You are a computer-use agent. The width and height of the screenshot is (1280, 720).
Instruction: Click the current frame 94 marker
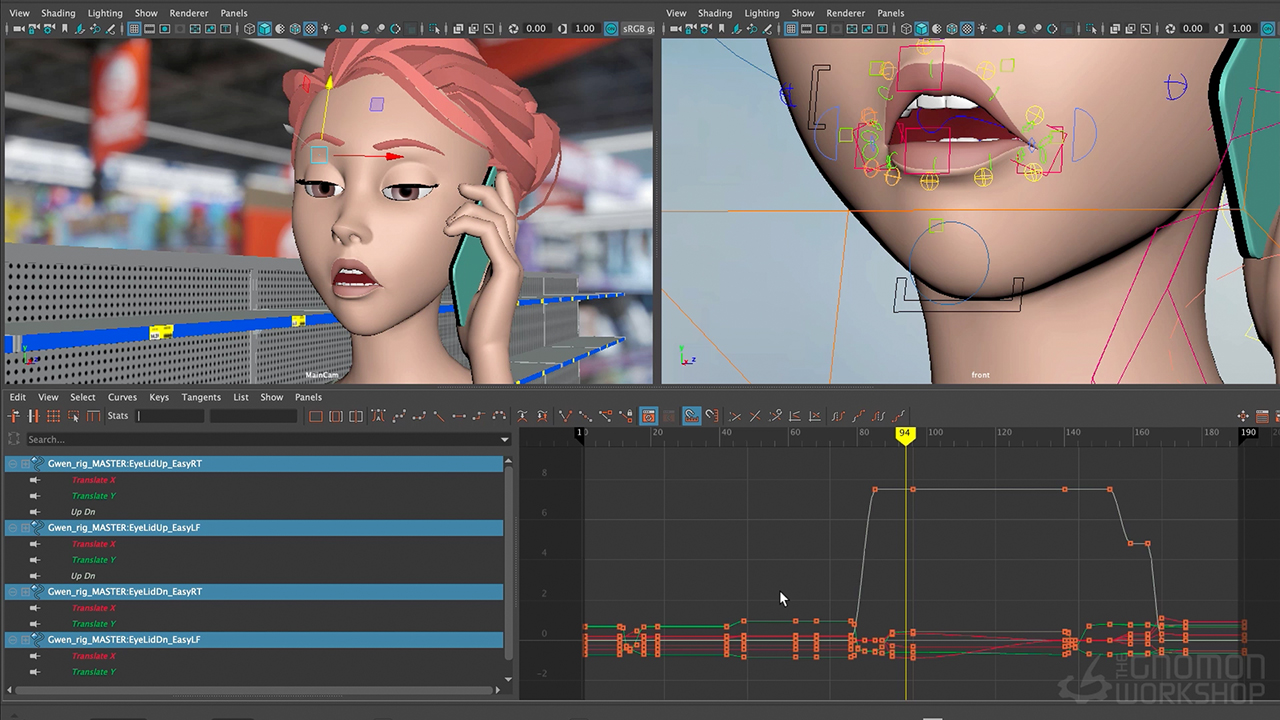click(905, 434)
